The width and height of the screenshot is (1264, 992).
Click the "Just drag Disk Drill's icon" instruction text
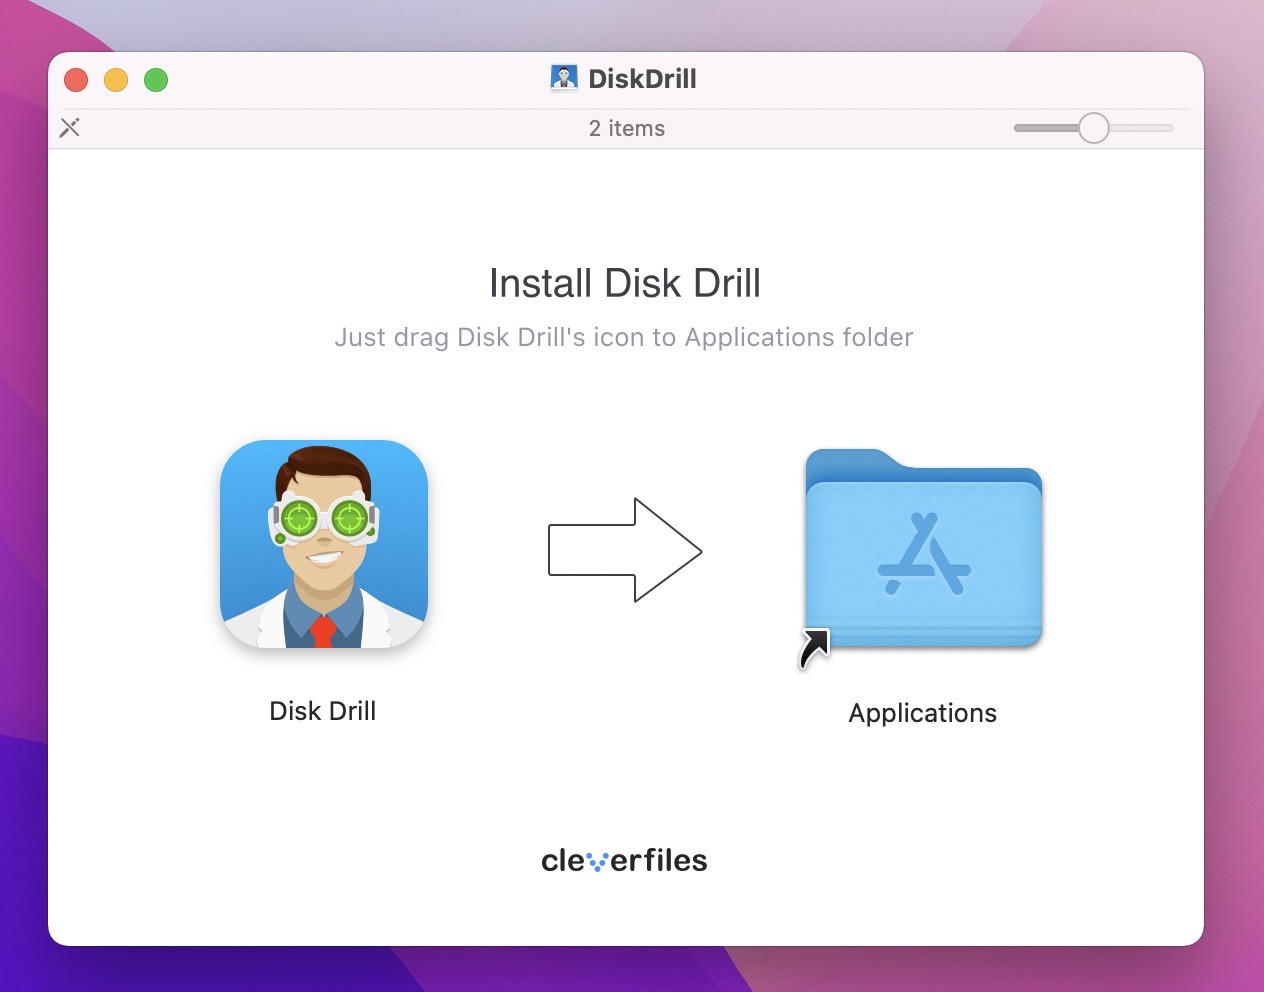coord(624,337)
